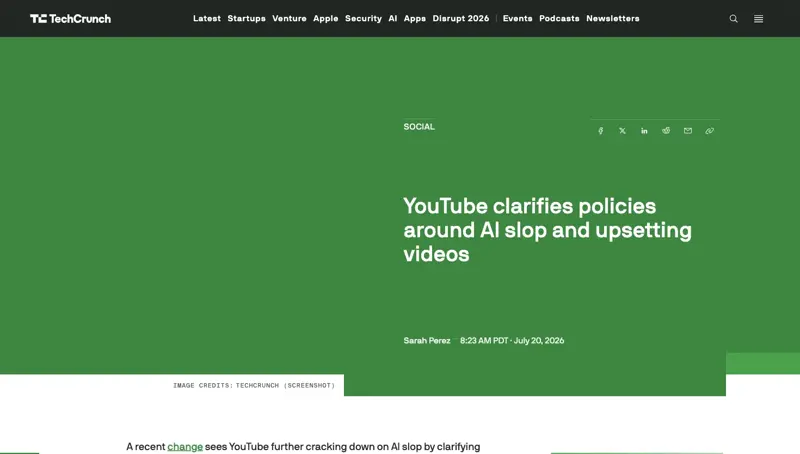Viewport: 800px width, 454px height.
Task: Open Venture nav item
Action: coord(289,18)
